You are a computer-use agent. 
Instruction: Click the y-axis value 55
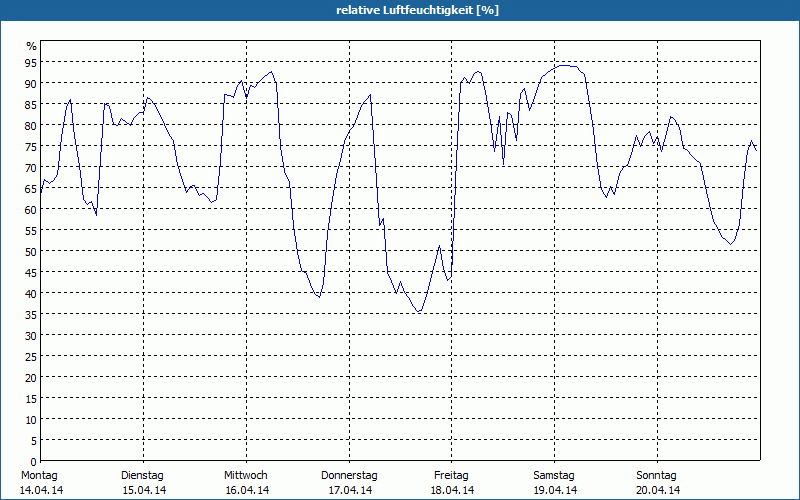point(31,231)
